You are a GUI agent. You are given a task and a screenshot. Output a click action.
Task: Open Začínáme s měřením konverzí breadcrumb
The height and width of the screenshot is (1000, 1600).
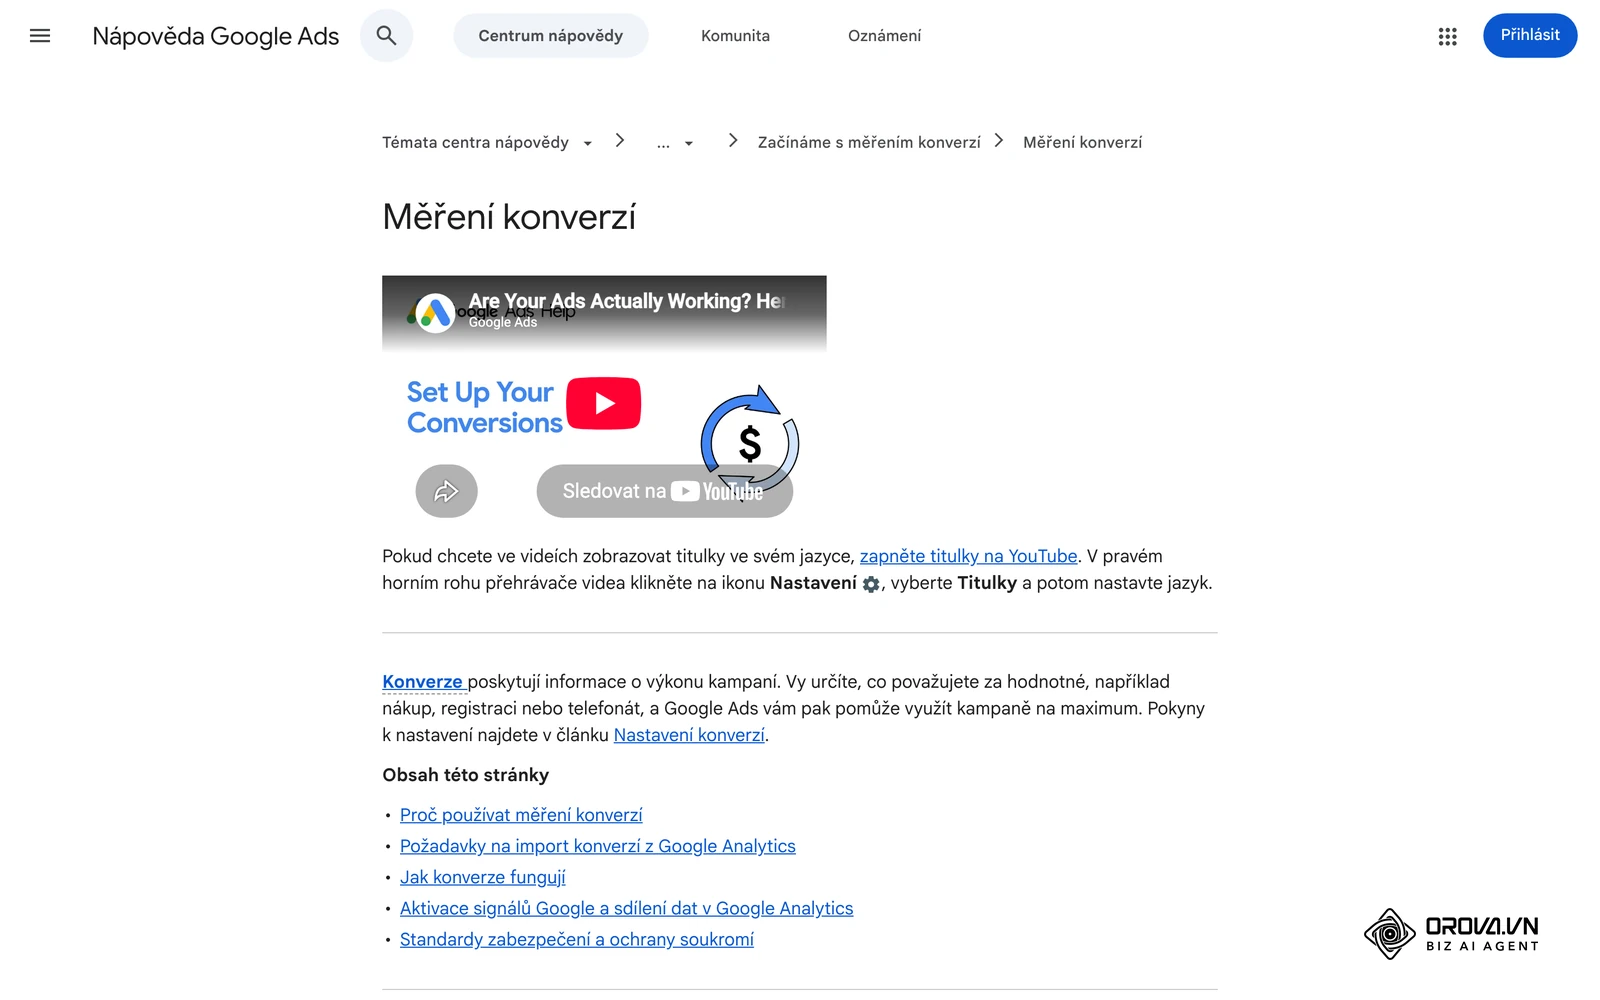pyautogui.click(x=869, y=142)
